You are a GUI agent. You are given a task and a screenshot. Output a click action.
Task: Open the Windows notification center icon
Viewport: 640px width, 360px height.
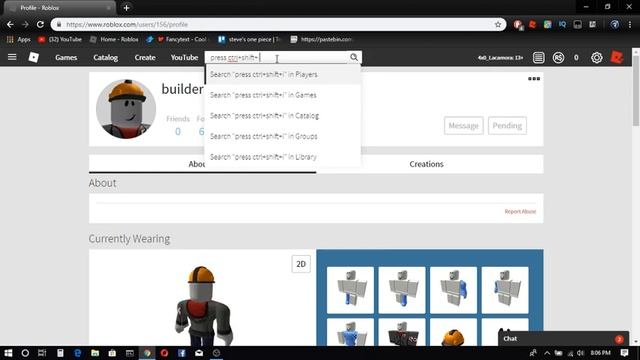624,353
